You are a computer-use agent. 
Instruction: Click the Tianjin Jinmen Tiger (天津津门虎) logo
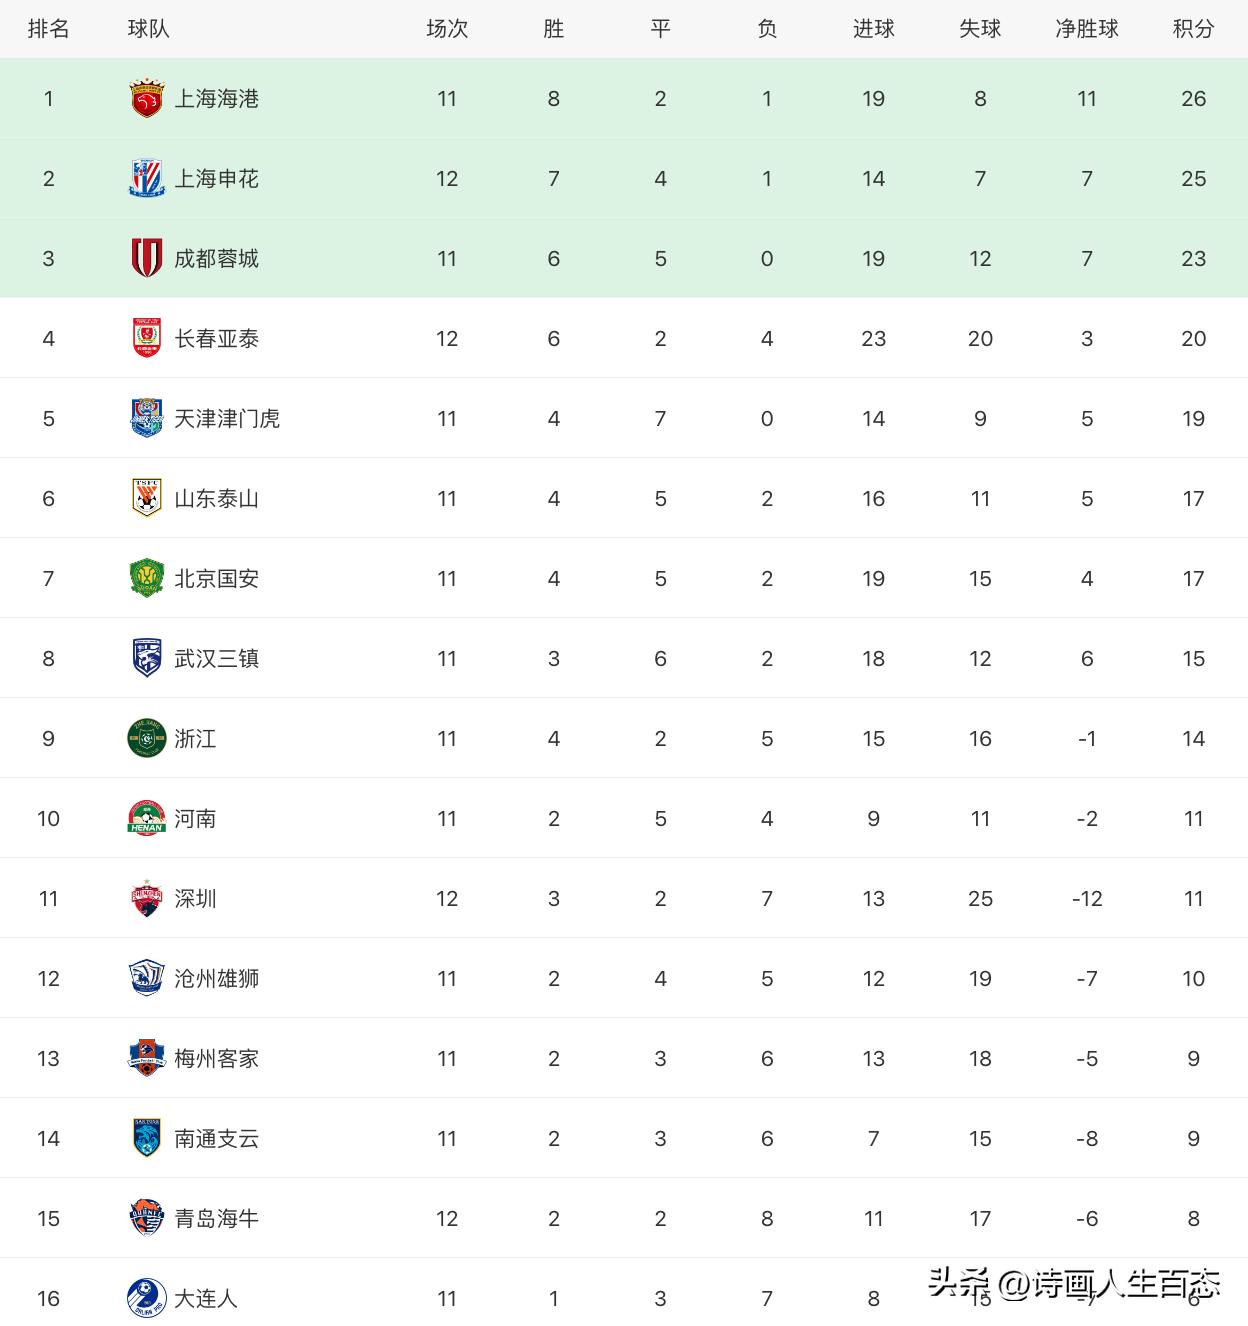tap(147, 419)
